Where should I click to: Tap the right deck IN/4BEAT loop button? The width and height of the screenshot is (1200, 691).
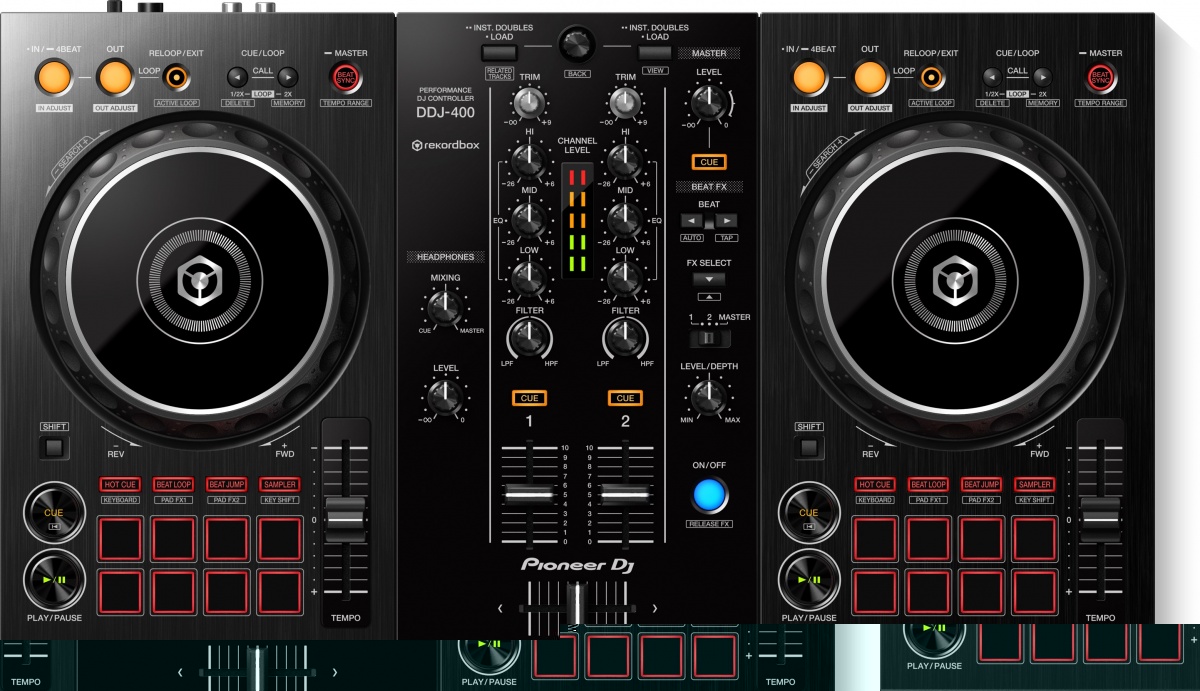(x=809, y=77)
